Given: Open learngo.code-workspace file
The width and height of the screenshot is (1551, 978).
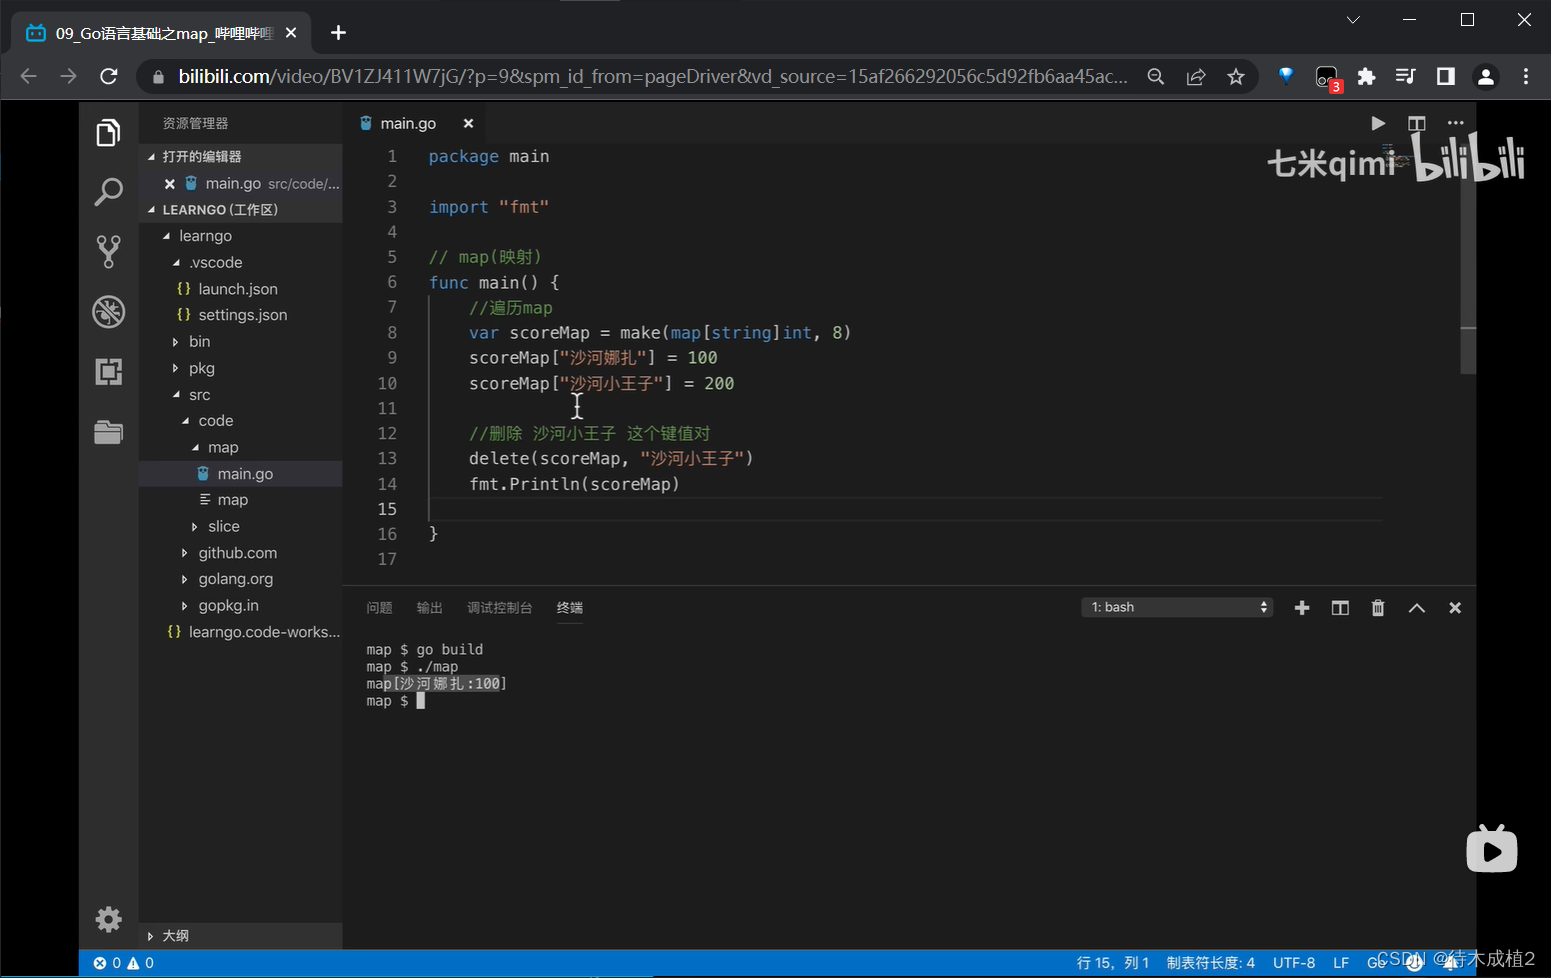Looking at the screenshot, I should click(x=241, y=632).
